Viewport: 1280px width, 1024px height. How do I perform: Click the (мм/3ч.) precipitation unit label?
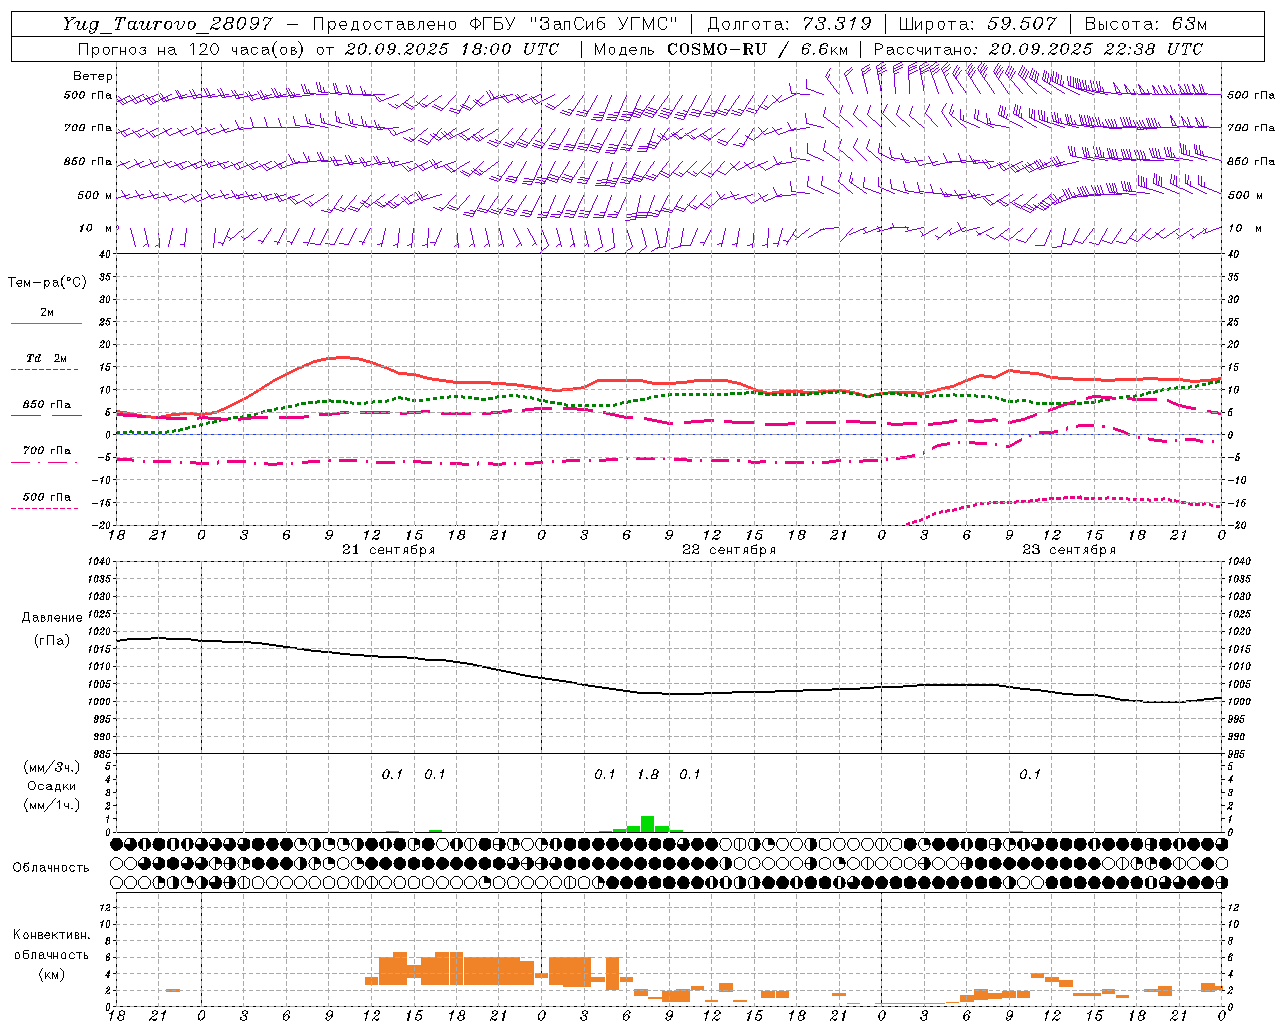coord(51,767)
